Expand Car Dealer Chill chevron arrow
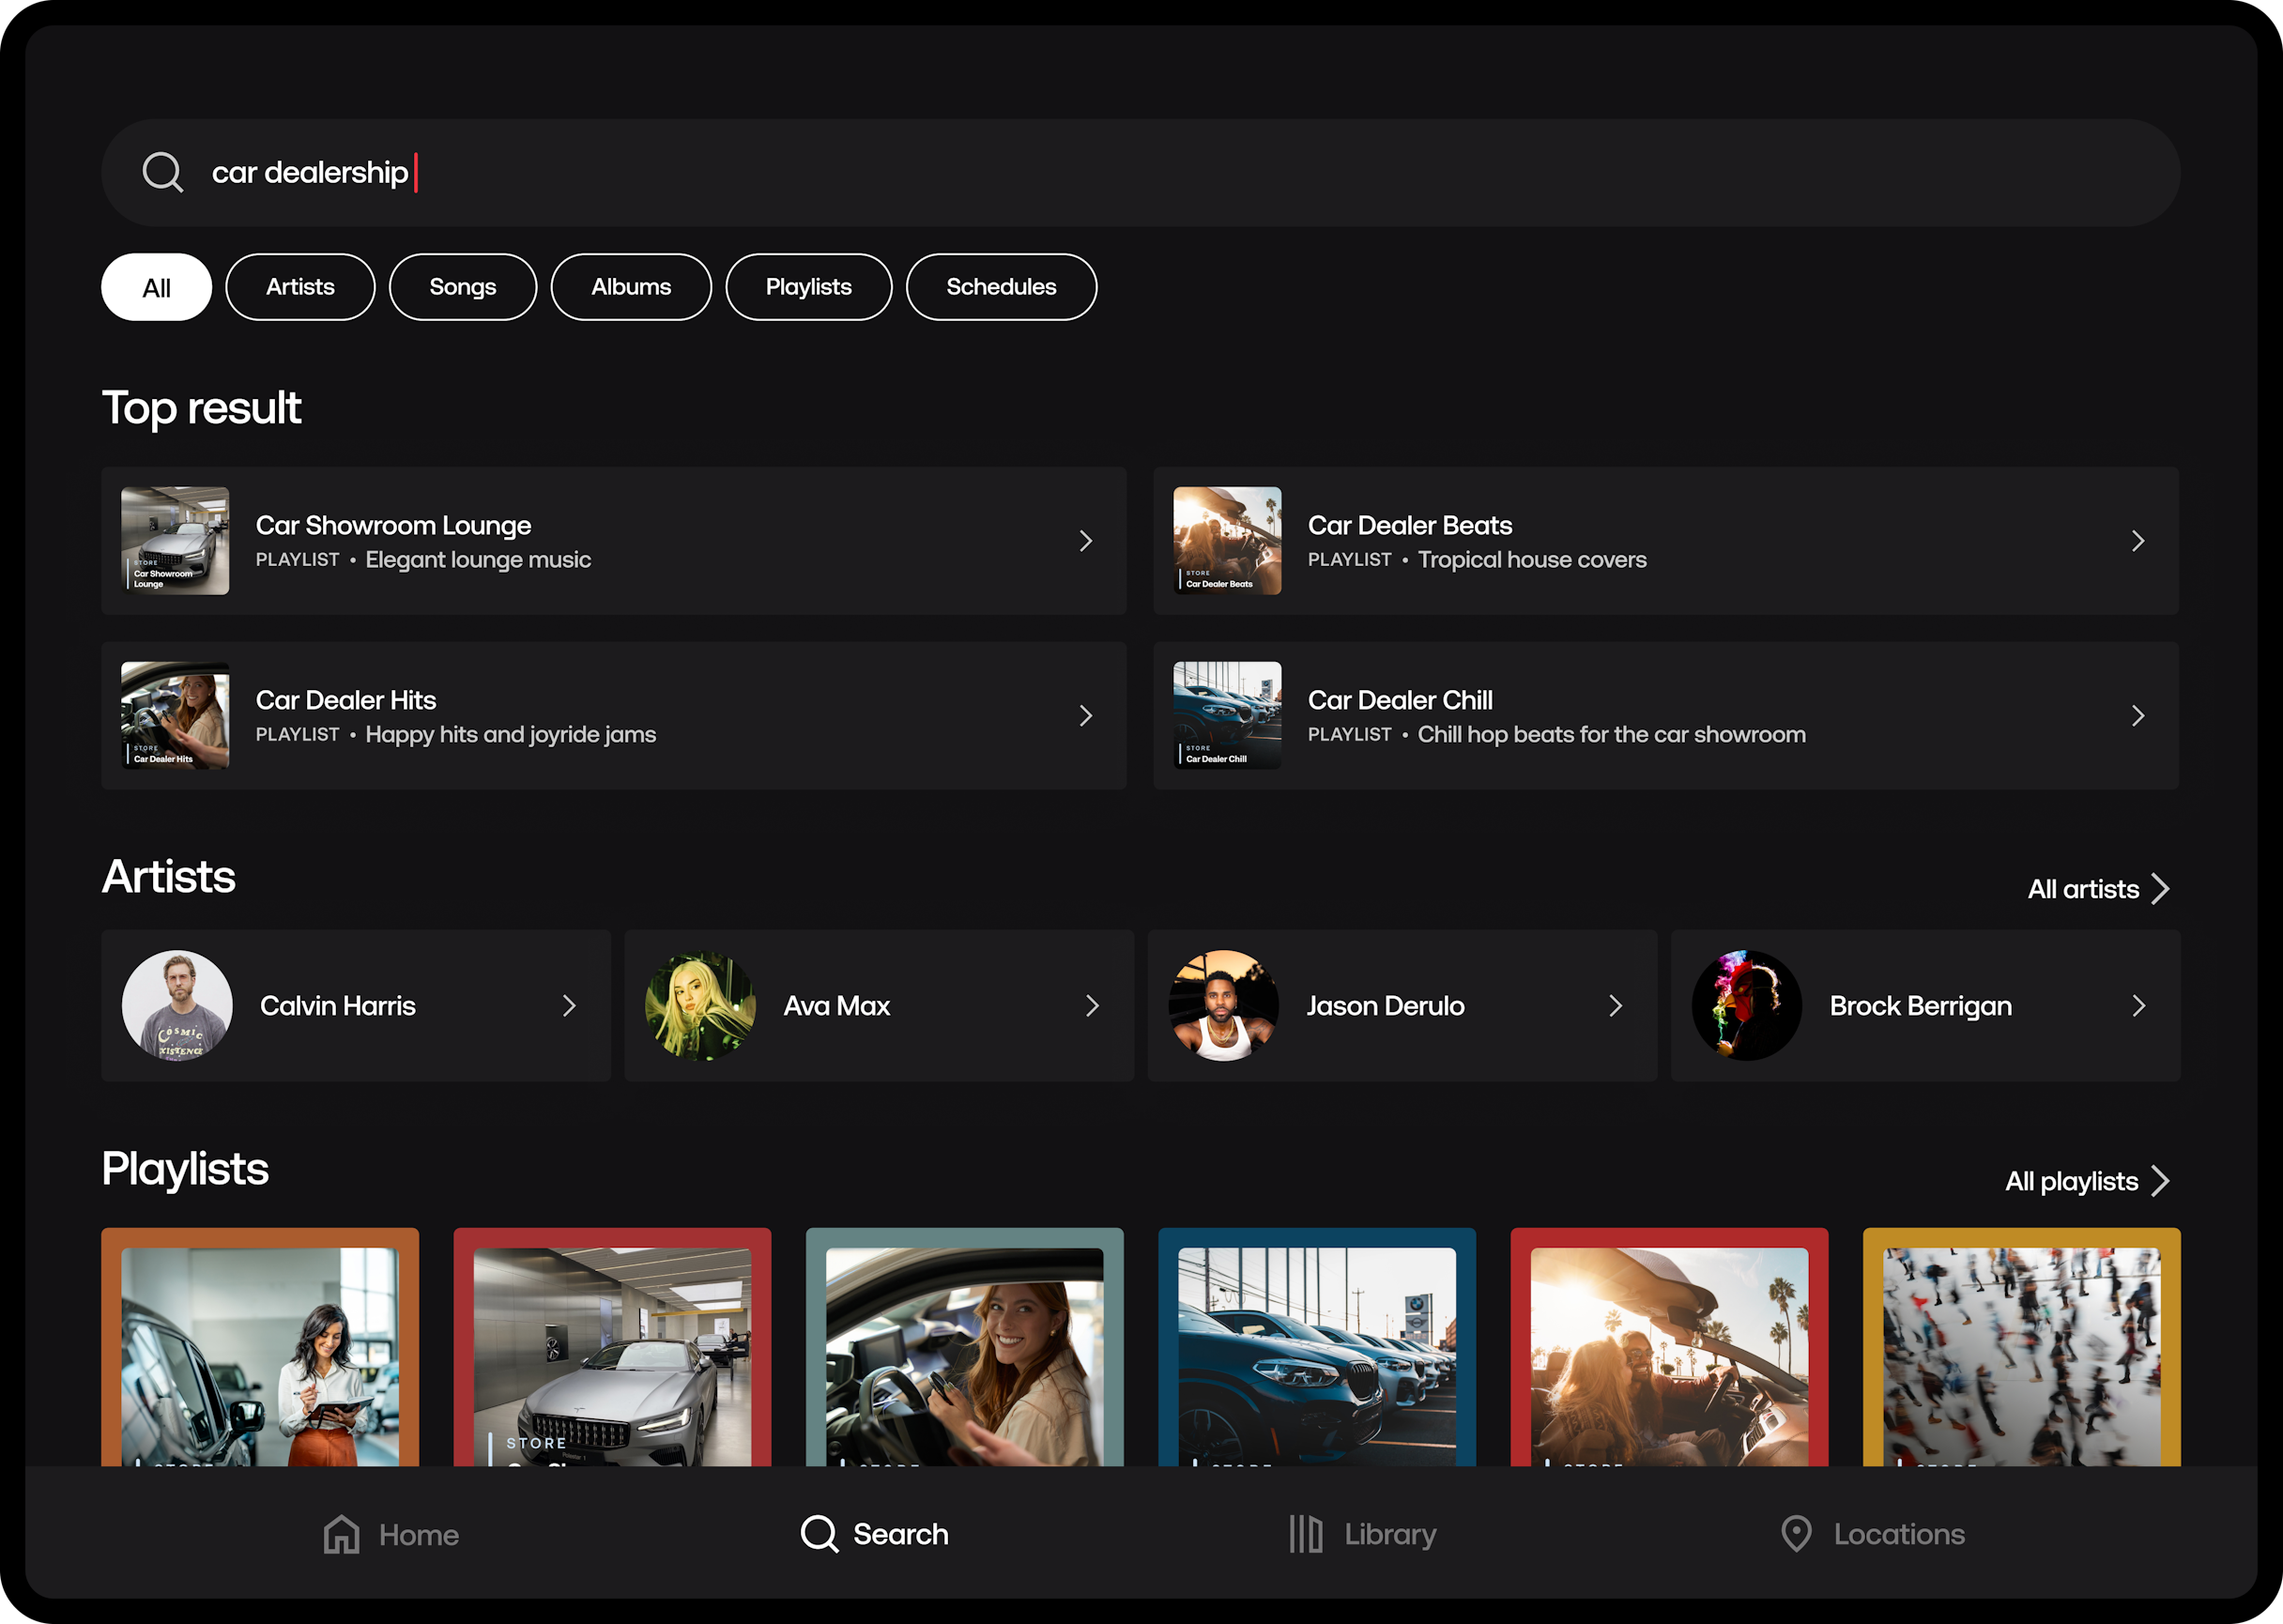2283x1624 pixels. (2137, 716)
